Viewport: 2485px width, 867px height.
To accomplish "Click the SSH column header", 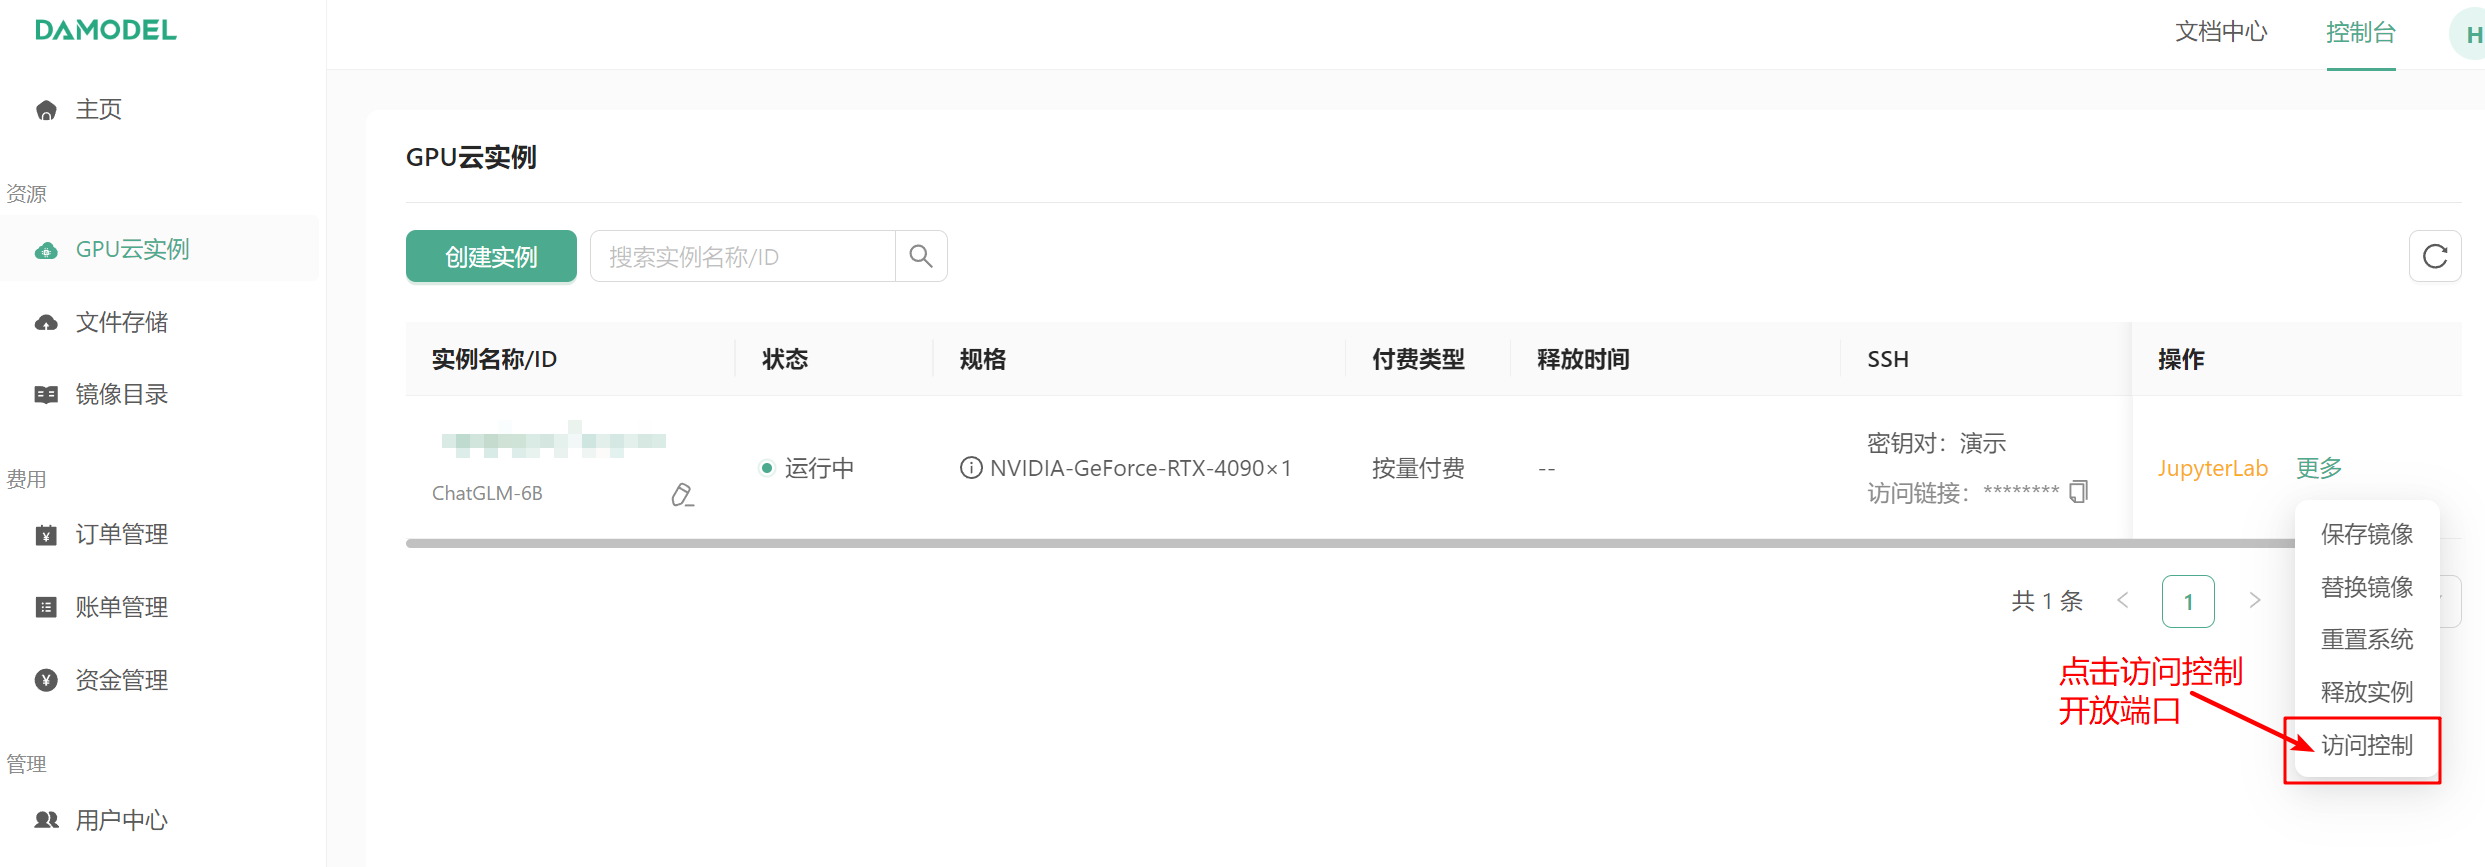I will [1888, 359].
